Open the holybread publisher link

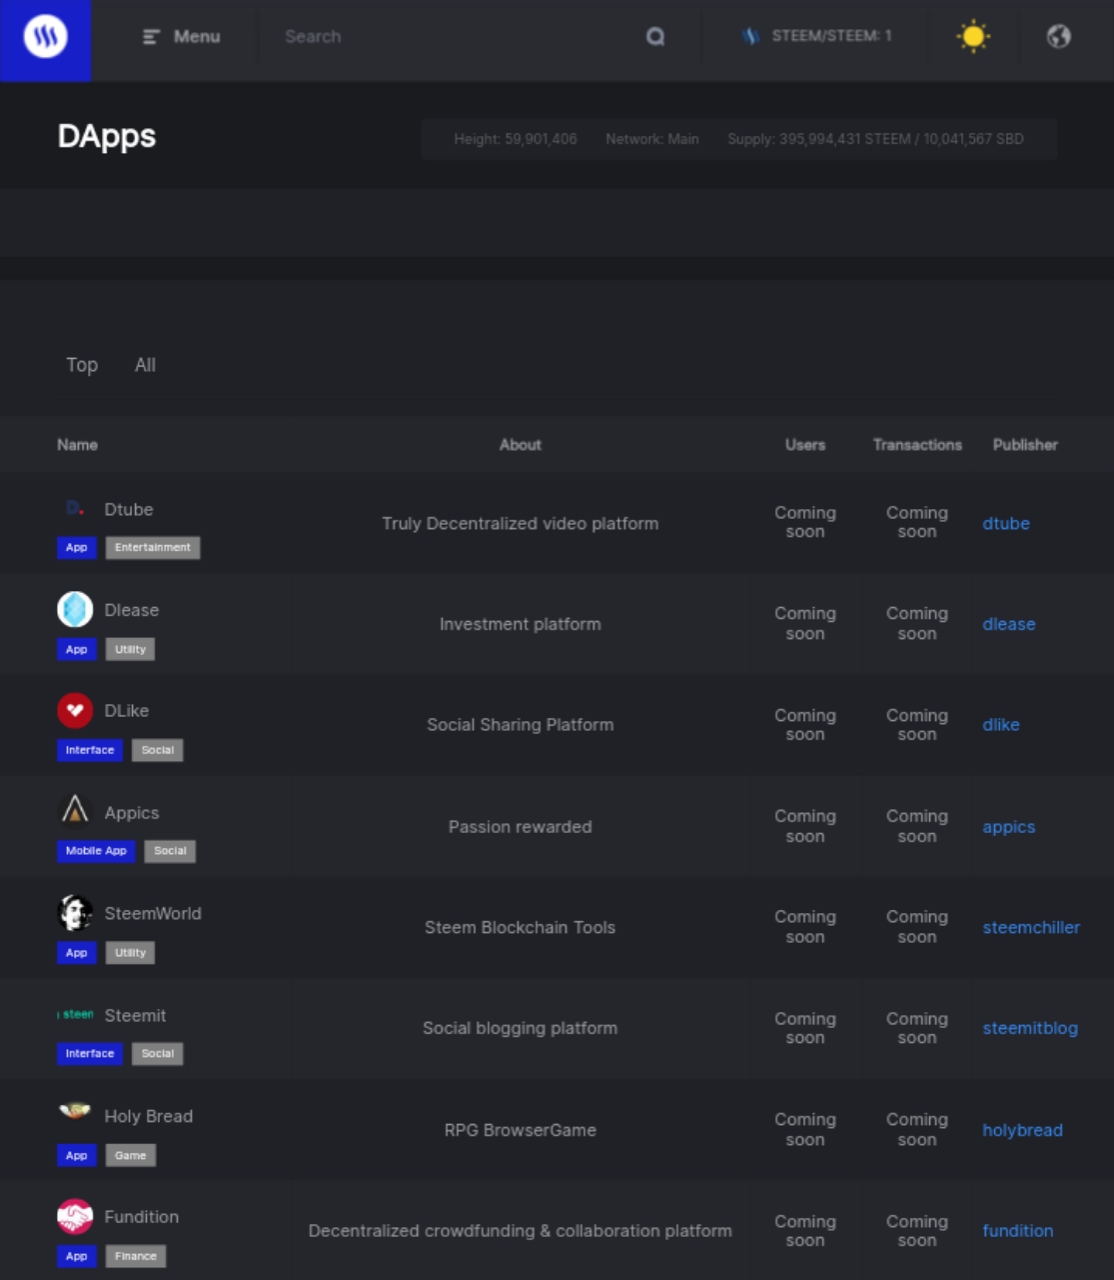pyautogui.click(x=1022, y=1130)
